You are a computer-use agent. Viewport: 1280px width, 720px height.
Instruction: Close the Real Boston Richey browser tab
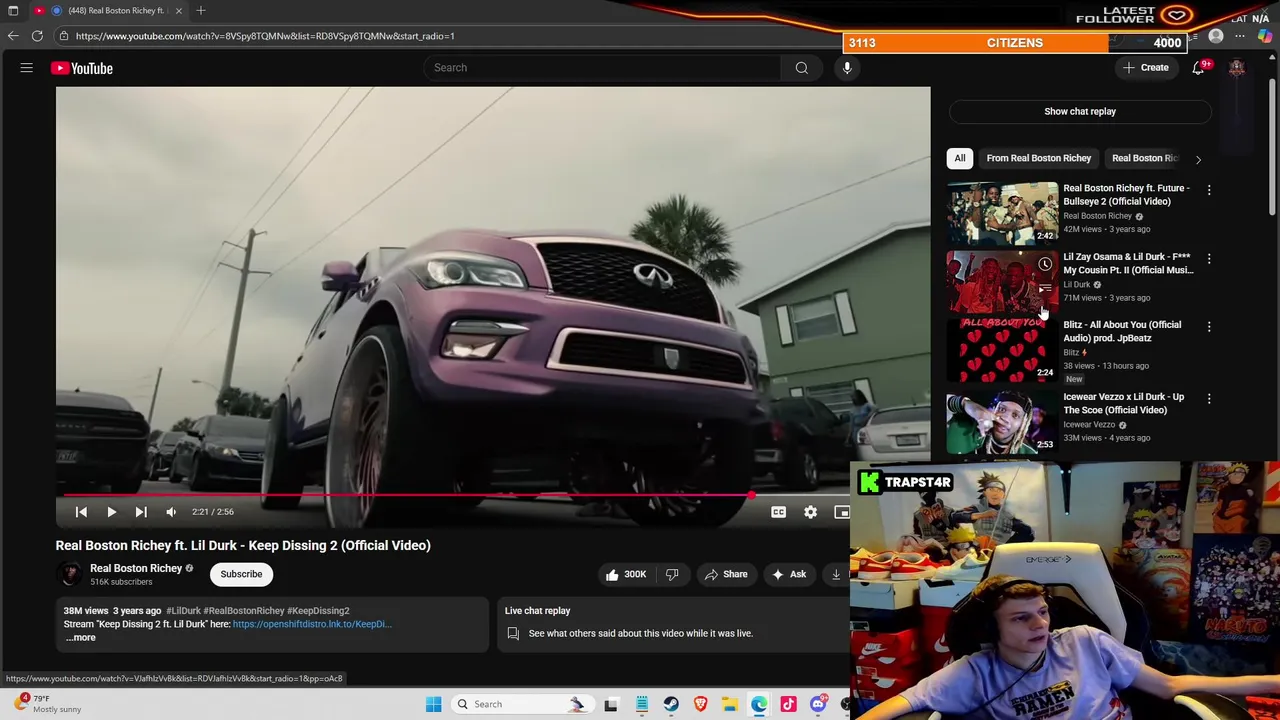(x=178, y=10)
